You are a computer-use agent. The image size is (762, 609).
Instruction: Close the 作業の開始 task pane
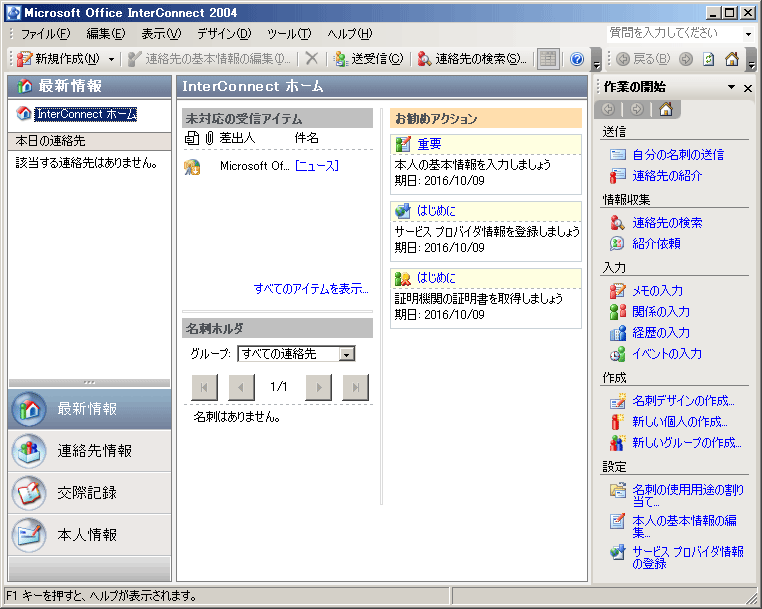click(748, 88)
